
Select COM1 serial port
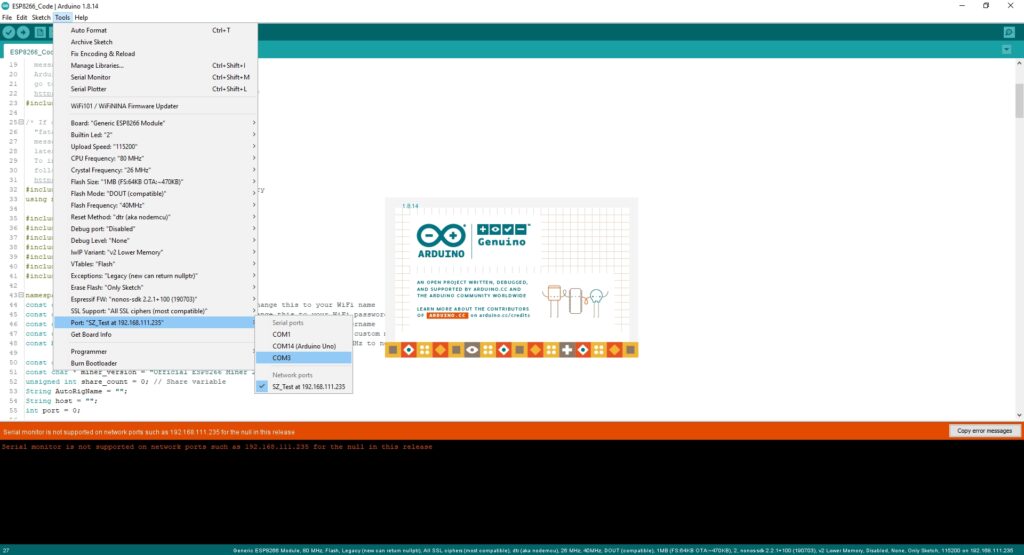point(304,334)
